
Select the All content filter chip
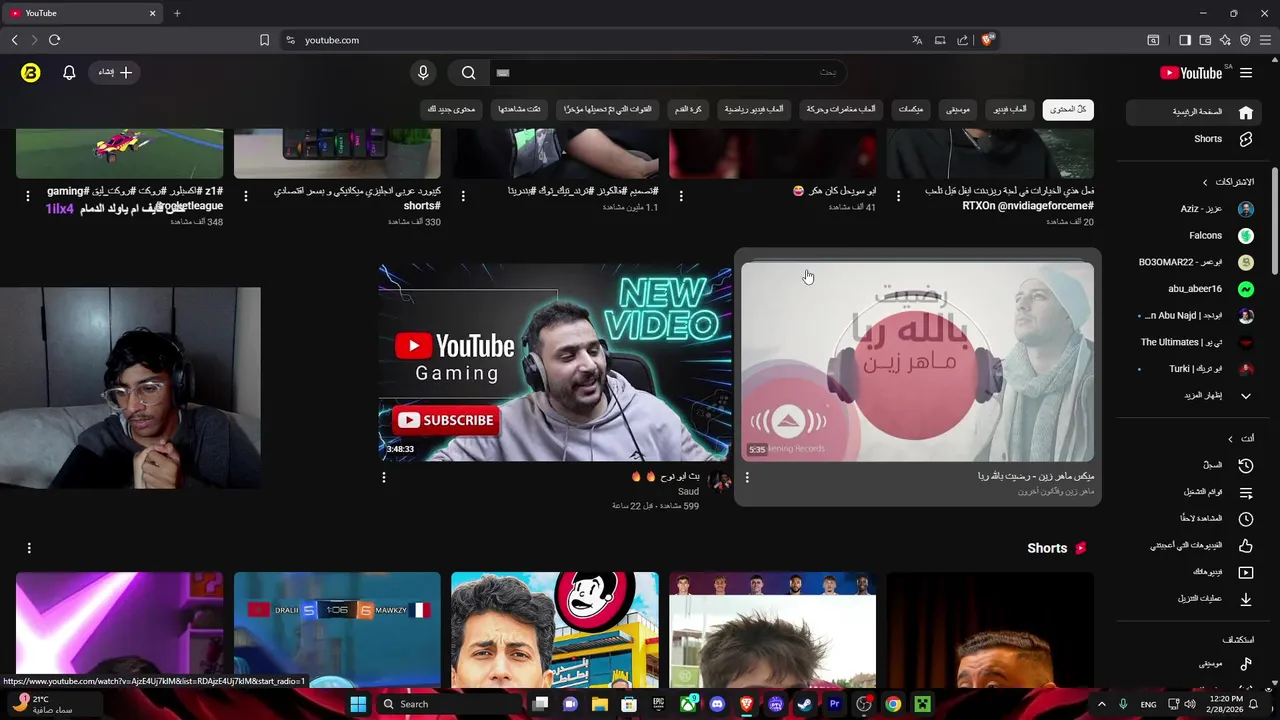[x=1068, y=109]
